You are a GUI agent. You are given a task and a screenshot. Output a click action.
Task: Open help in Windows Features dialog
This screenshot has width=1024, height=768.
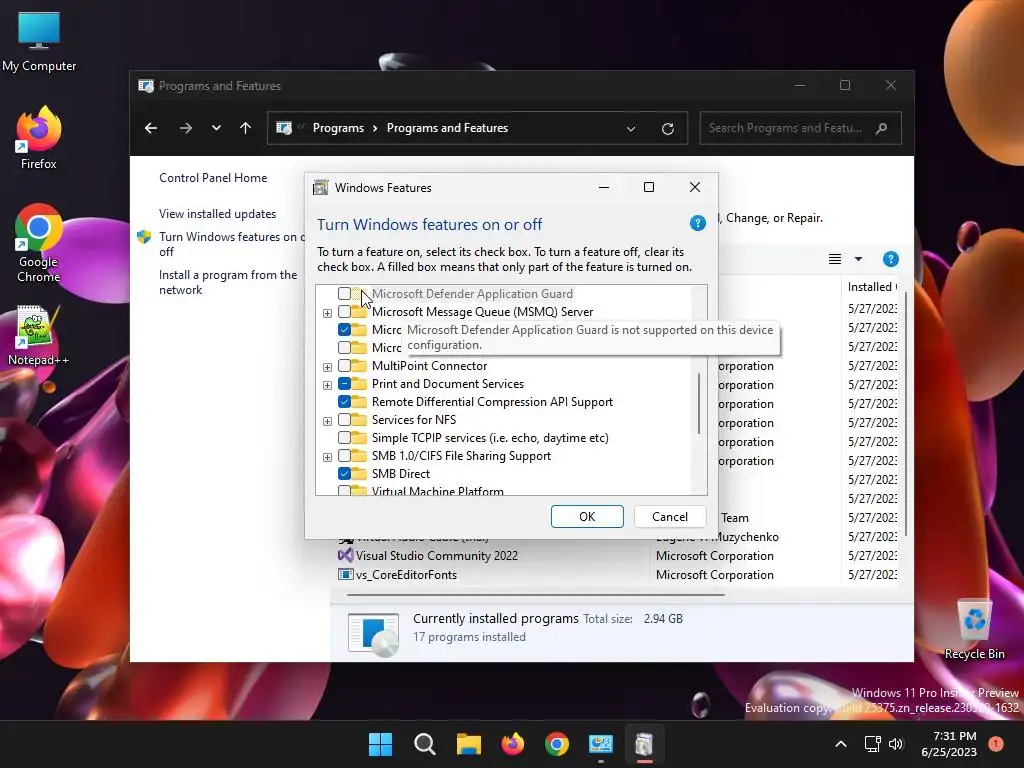[697, 223]
